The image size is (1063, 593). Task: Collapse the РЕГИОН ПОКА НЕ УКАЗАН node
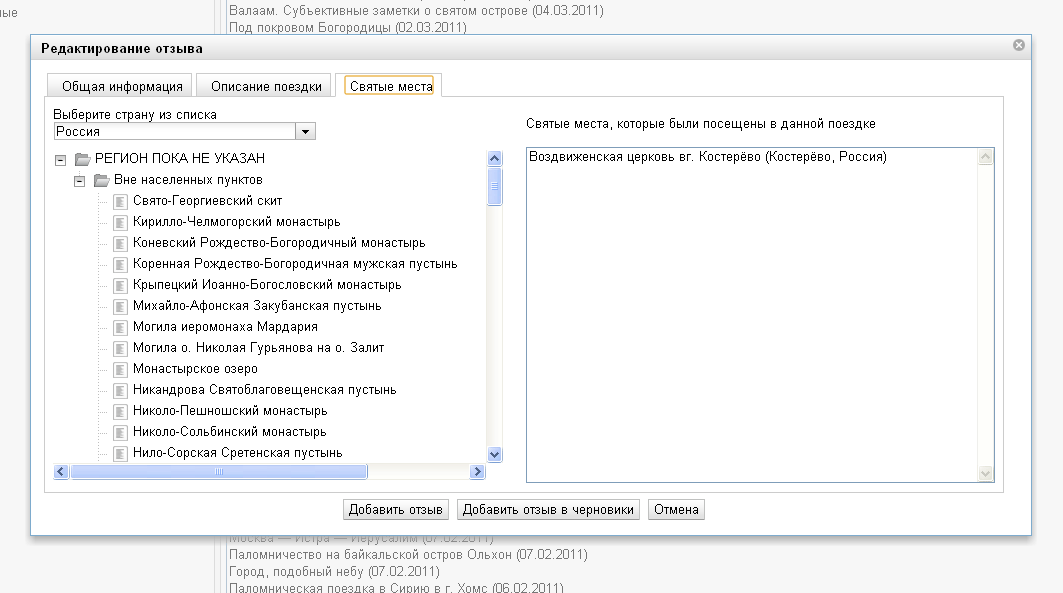[61, 159]
